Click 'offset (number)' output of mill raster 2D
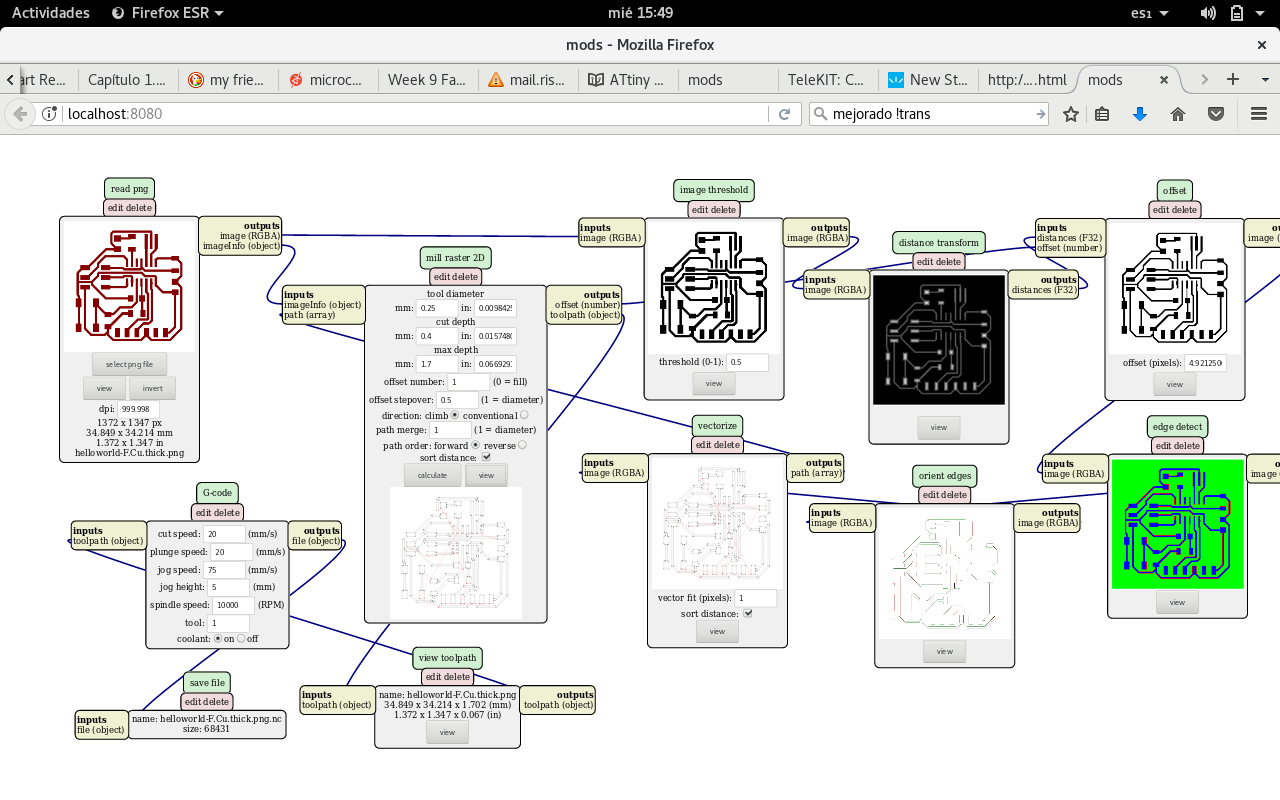The height and width of the screenshot is (800, 1280). 587,305
